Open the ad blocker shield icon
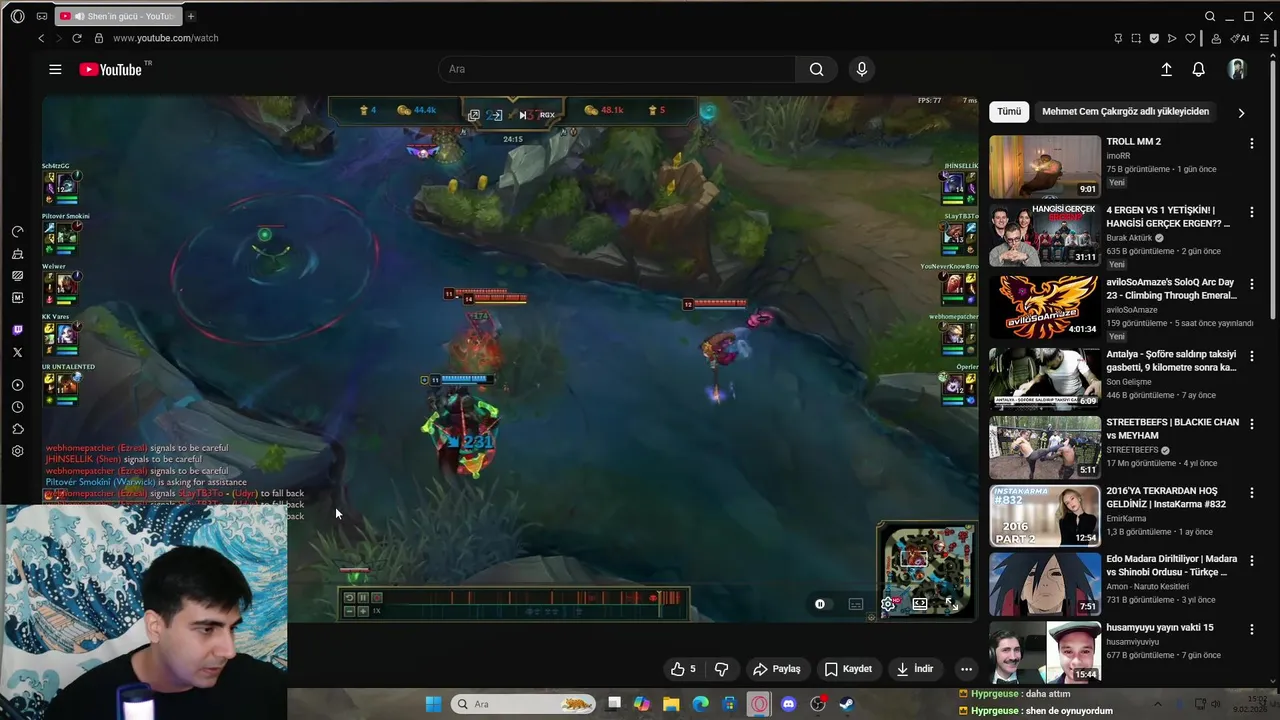This screenshot has height=720, width=1280. coord(1154,38)
